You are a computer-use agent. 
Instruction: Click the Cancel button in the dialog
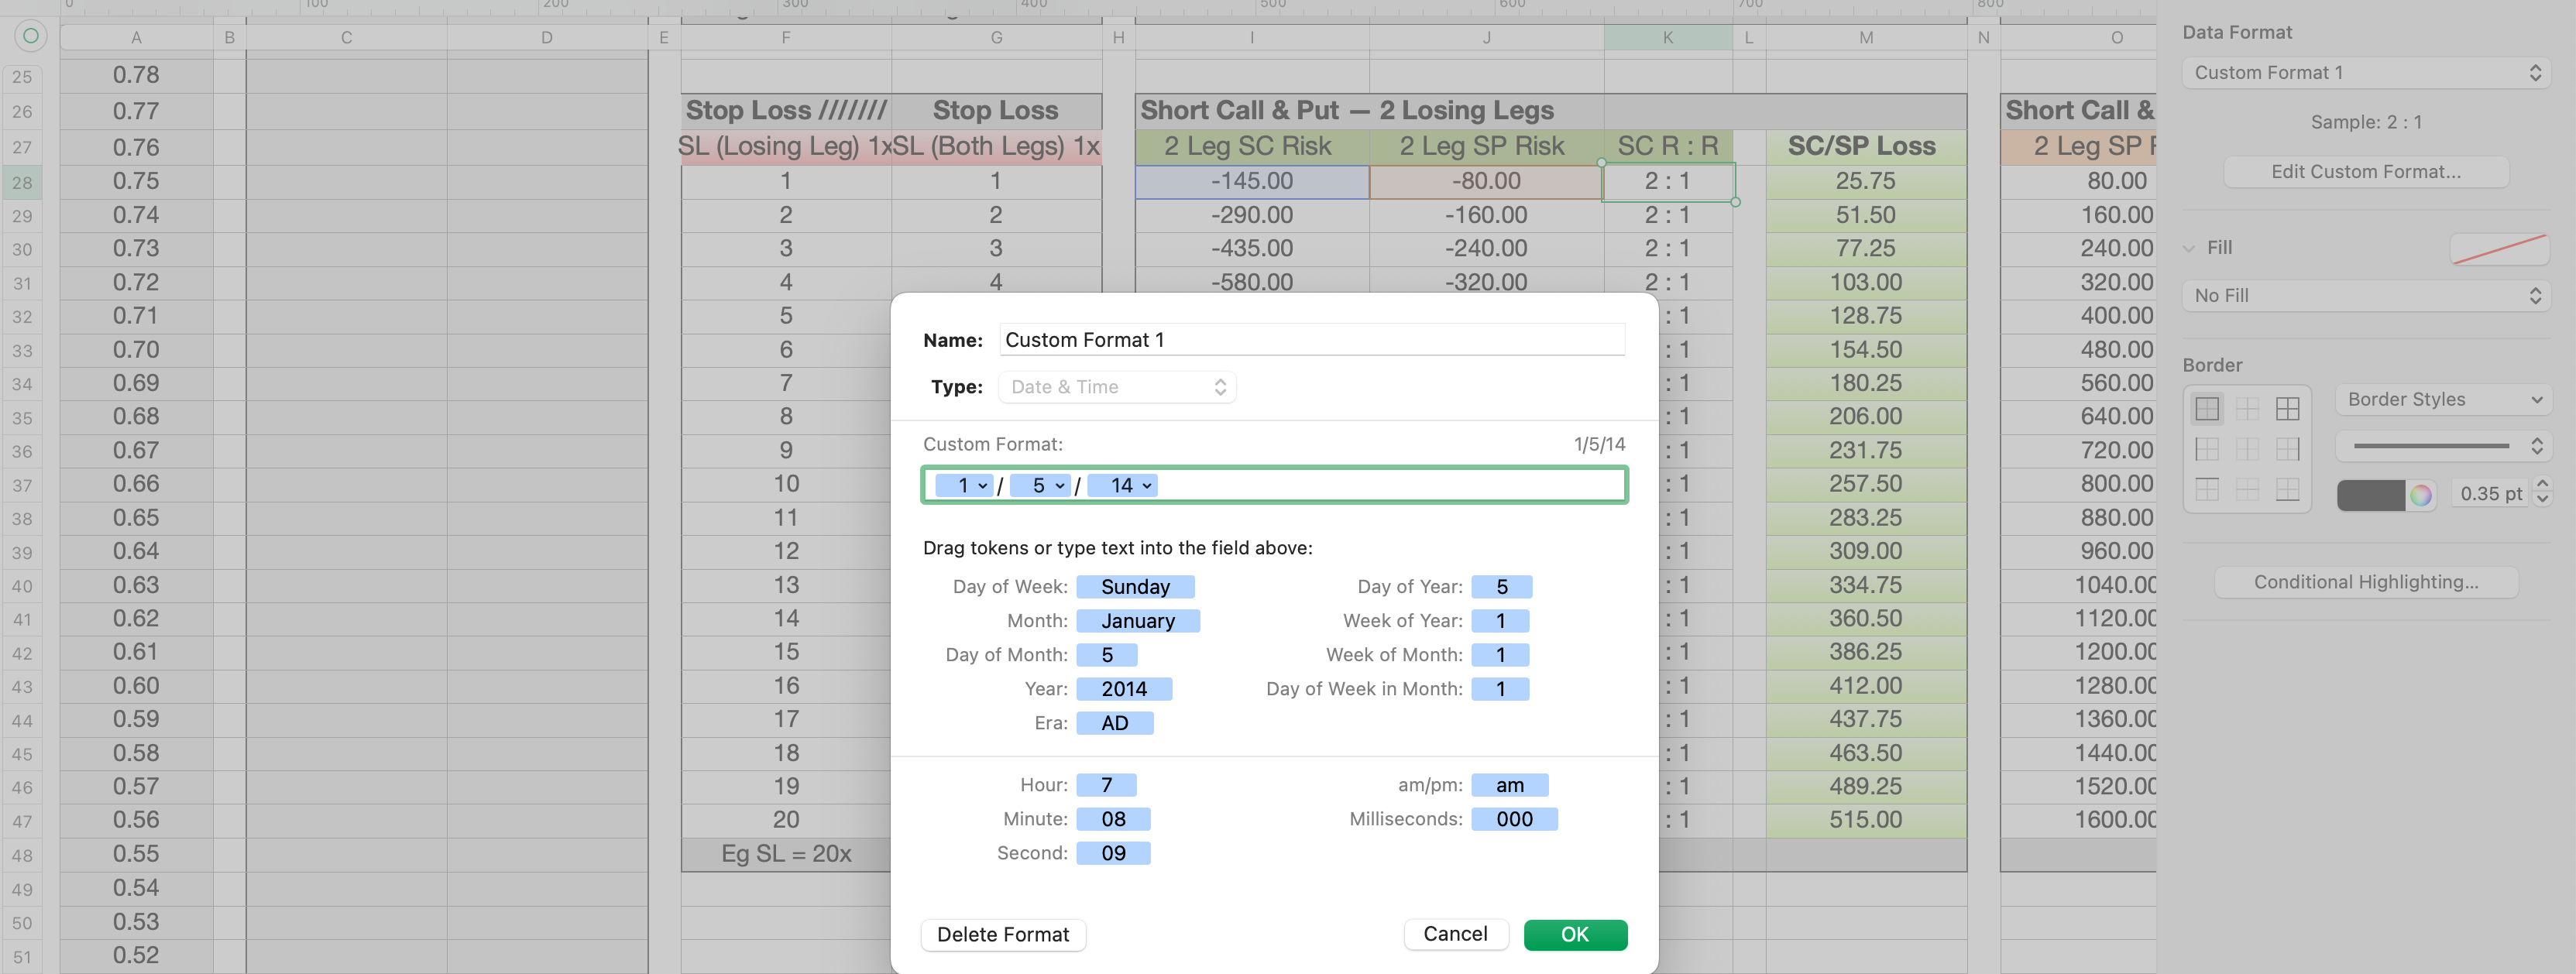pos(1454,934)
